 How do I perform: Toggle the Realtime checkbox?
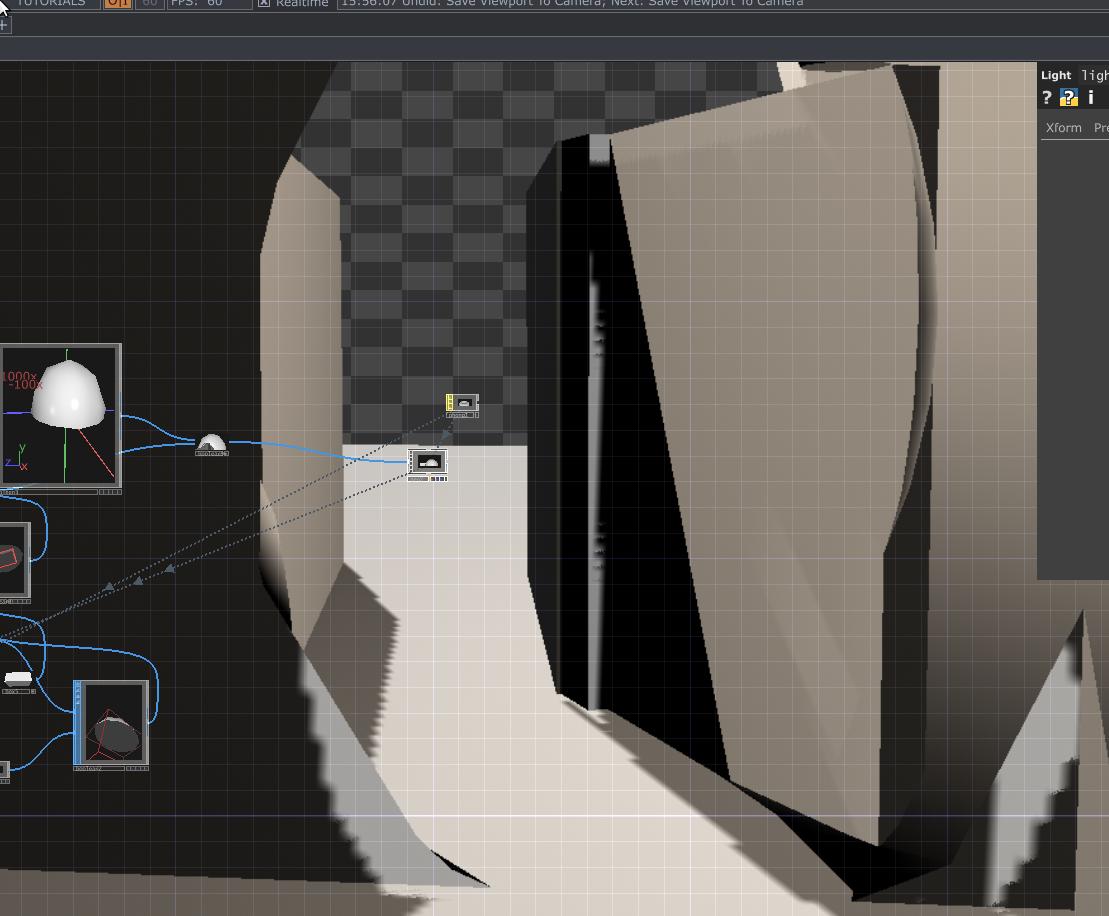[264, 3]
